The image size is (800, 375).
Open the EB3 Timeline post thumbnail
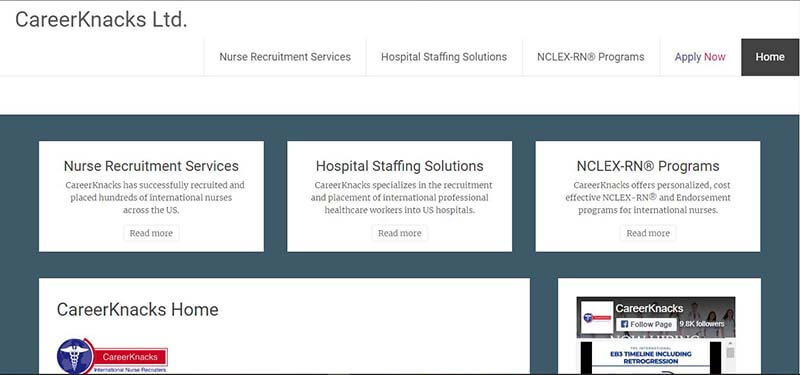pos(651,358)
